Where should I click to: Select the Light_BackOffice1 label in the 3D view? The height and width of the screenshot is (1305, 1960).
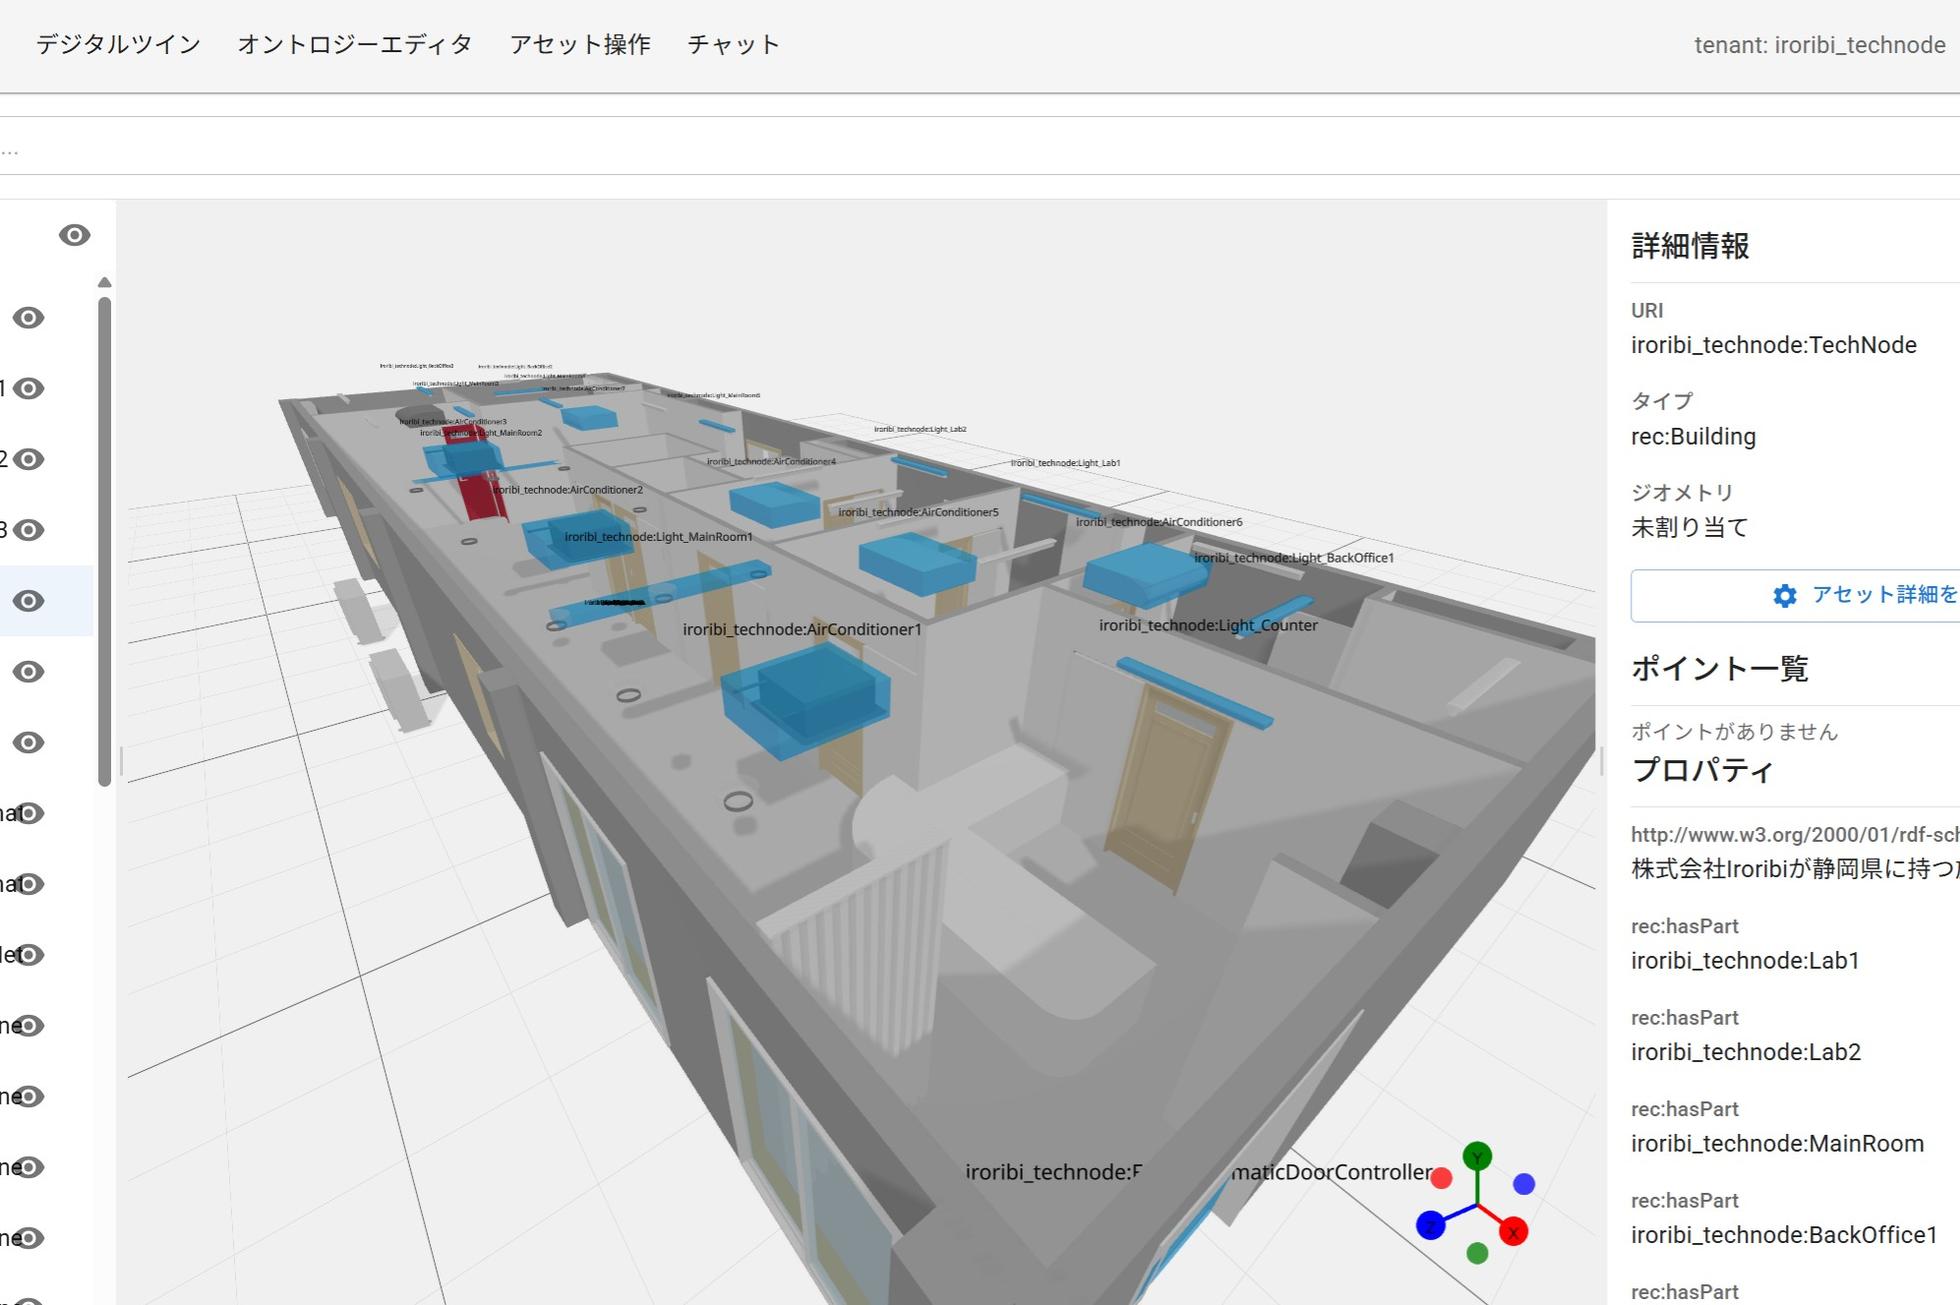point(1293,558)
